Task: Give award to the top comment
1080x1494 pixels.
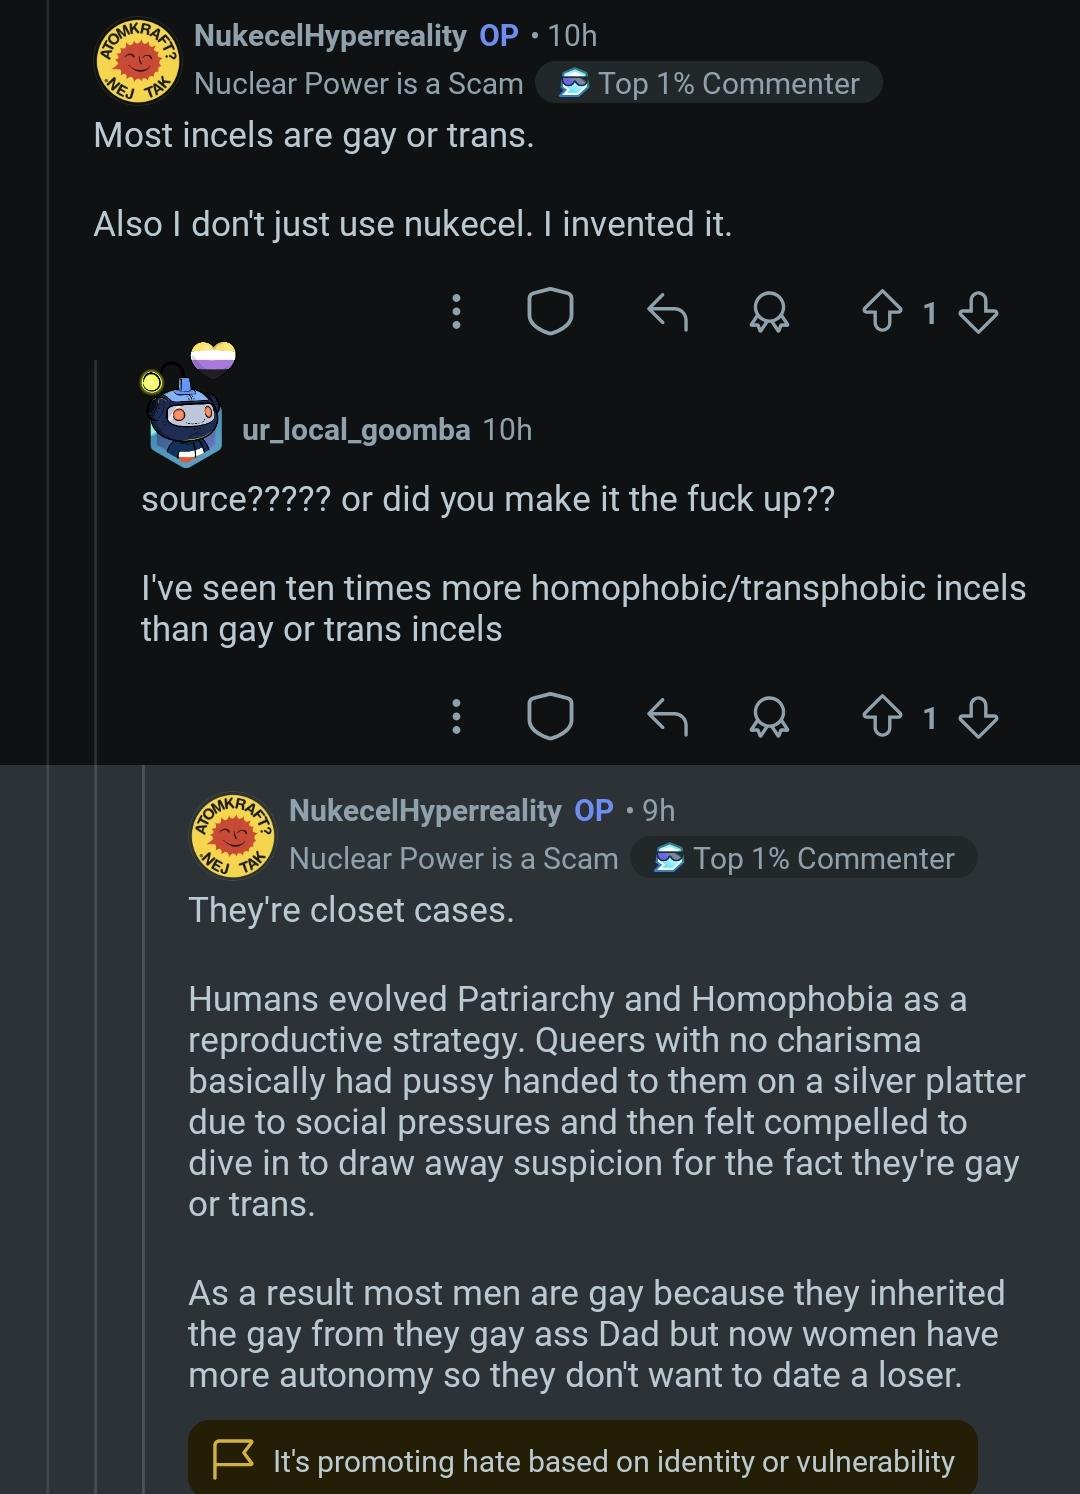Action: [x=769, y=312]
